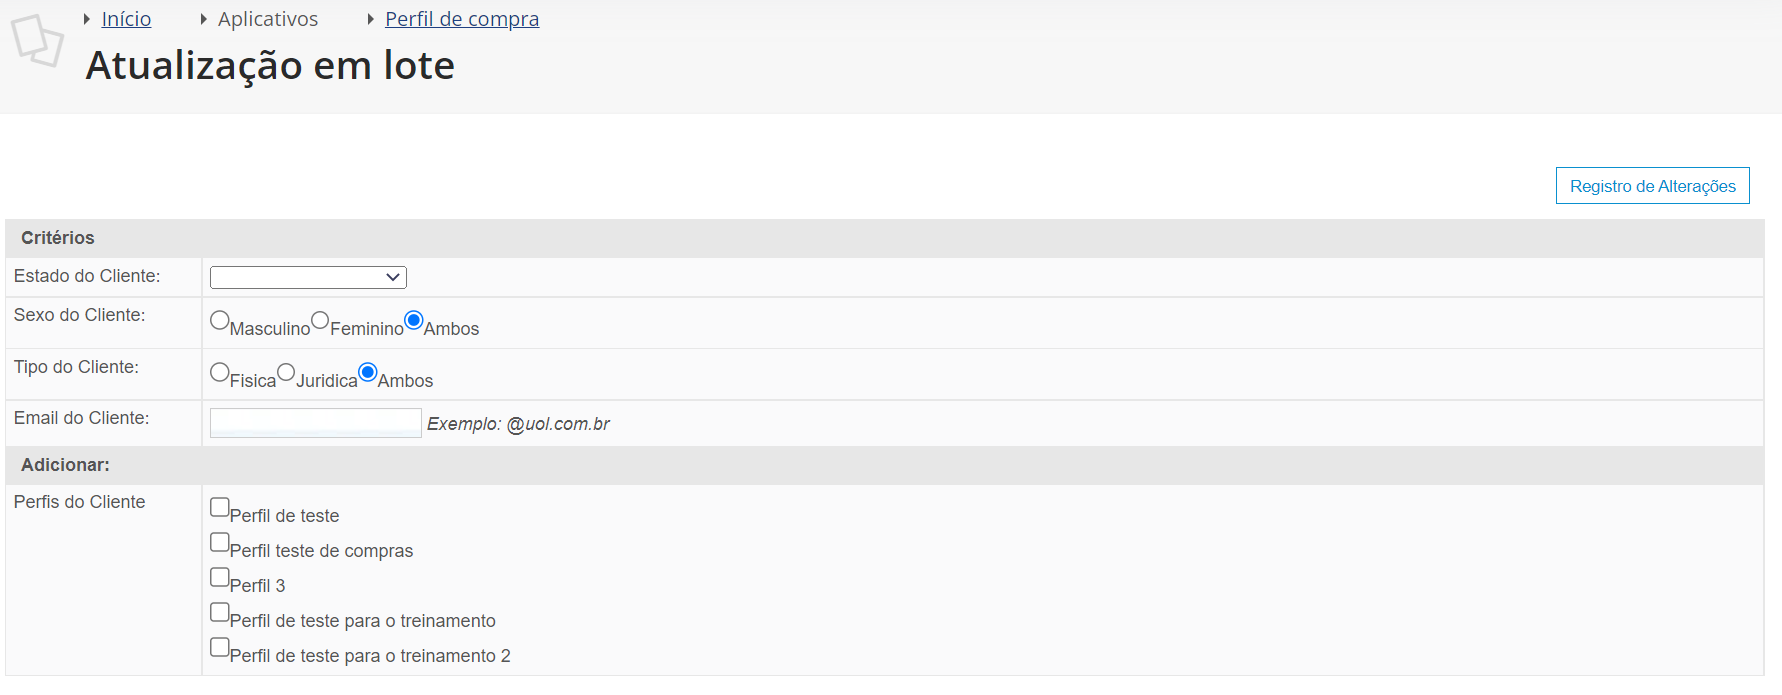This screenshot has height=695, width=1782.
Task: Choose Ambos for Tipo do Cliente
Action: click(368, 372)
